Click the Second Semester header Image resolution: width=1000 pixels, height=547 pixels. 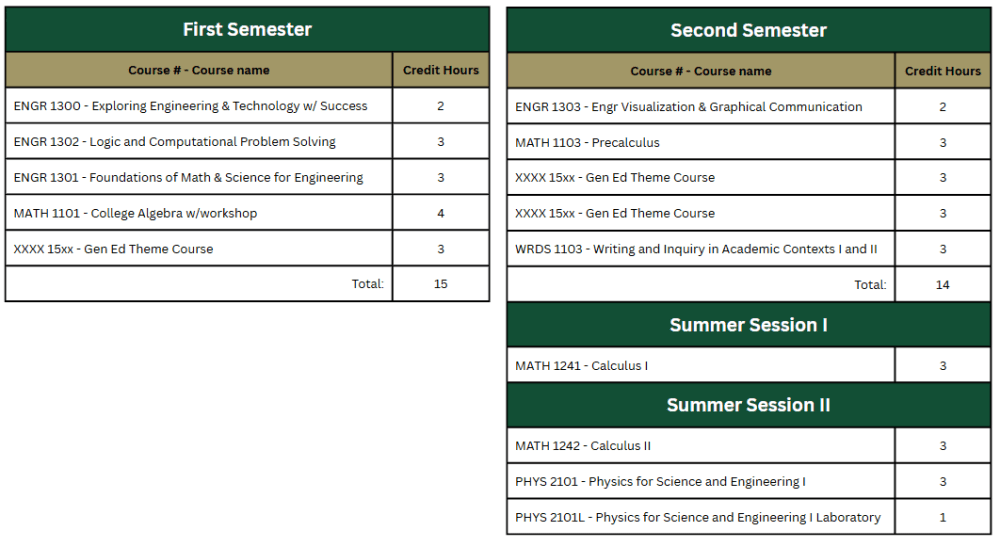click(748, 30)
